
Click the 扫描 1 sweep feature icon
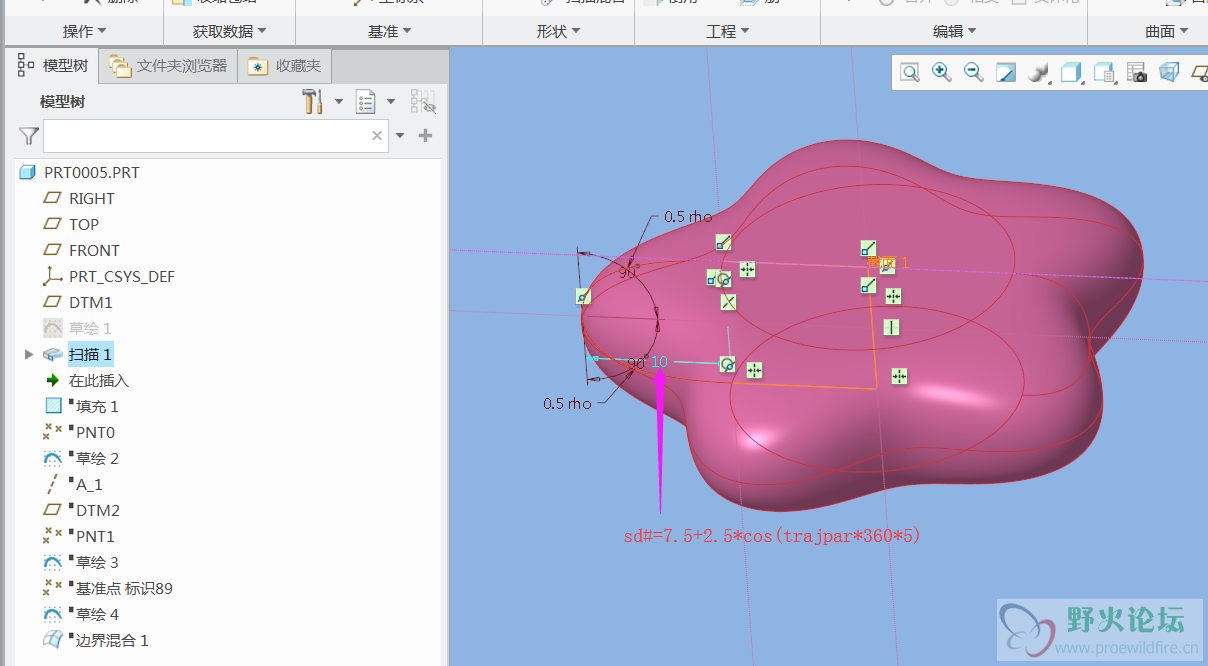(x=53, y=354)
